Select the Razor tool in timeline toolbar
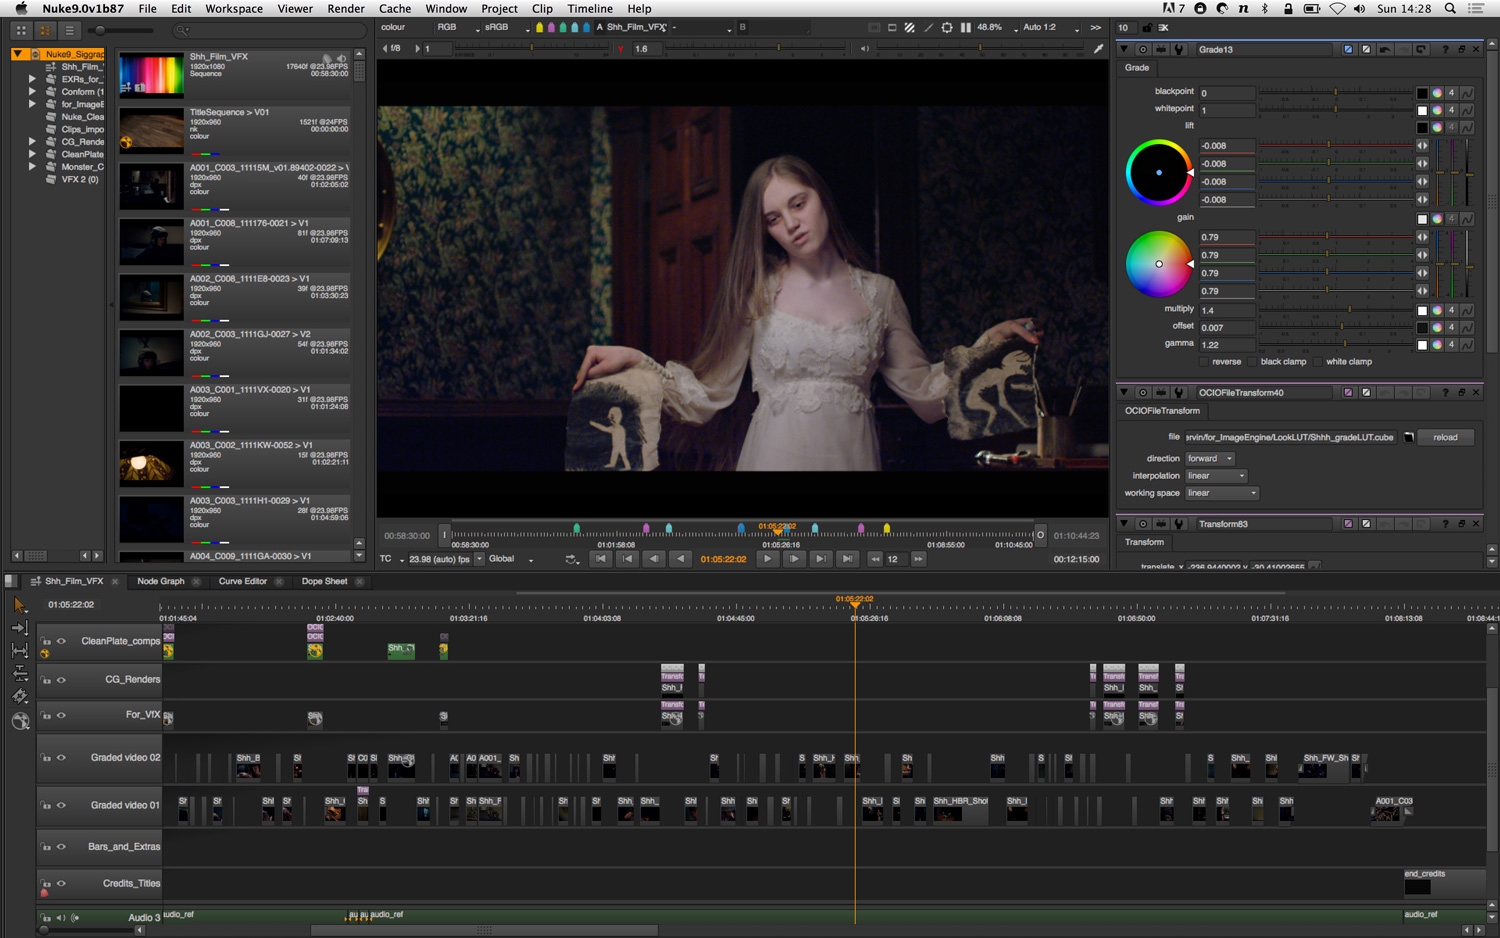Viewport: 1500px width, 938px height. 20,696
